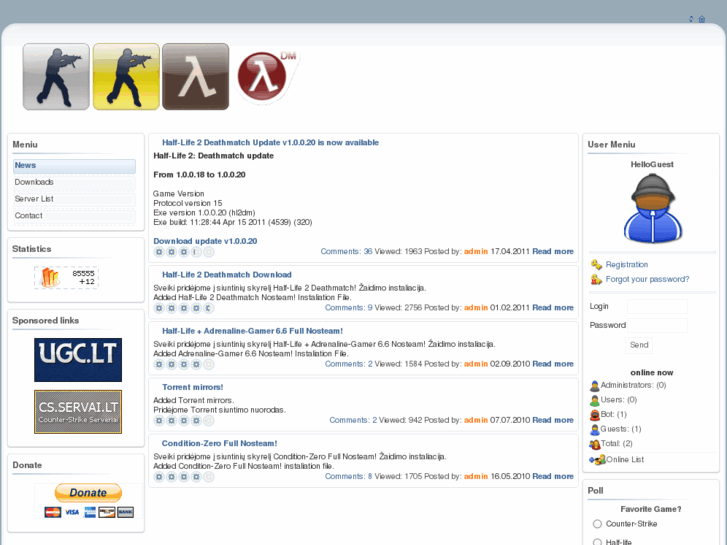The height and width of the screenshot is (545, 727).
Task: Click first rating star of Torrent mirrors post
Action: [x=159, y=421]
